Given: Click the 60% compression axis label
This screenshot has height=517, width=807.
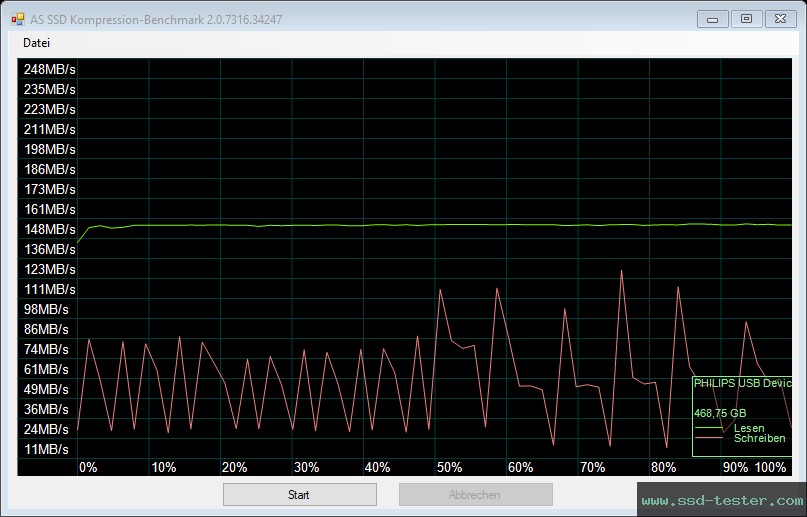Looking at the screenshot, I should tap(521, 468).
